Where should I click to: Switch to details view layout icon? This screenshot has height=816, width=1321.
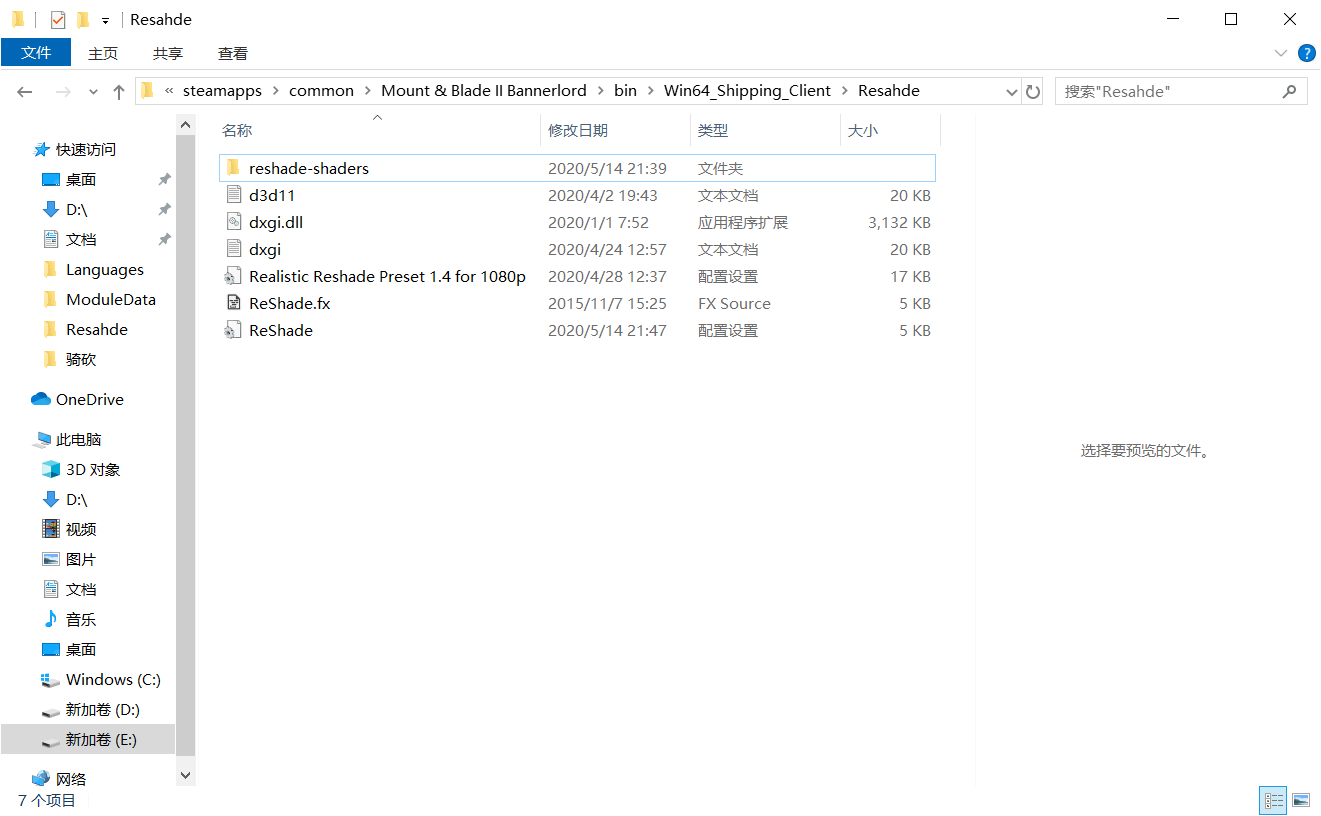[x=1274, y=800]
